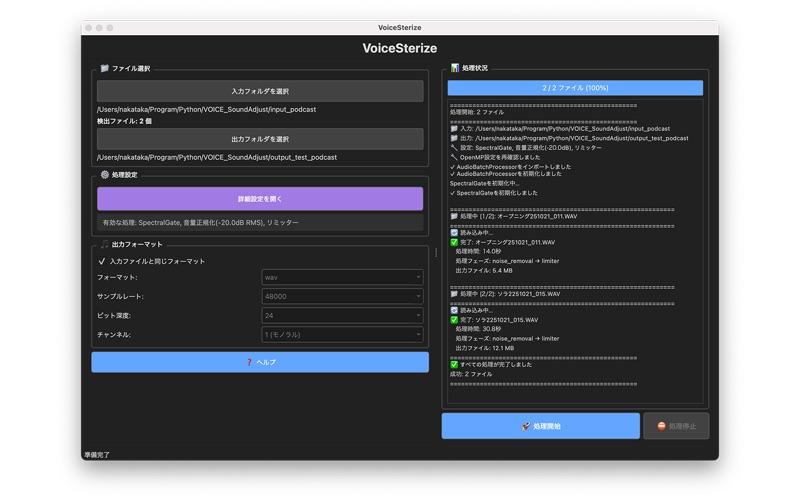Click the input_podcast path under 入力フォルダを選択
The image size is (800, 500).
click(x=207, y=109)
